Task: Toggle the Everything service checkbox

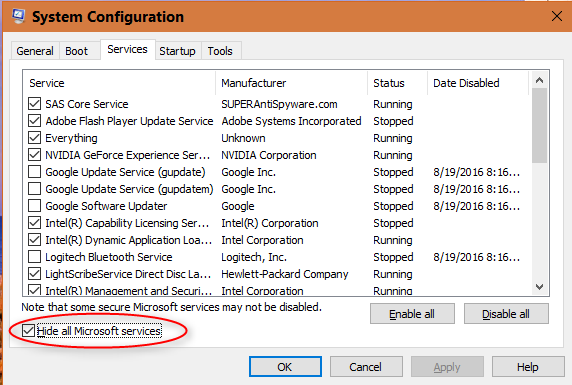Action: tap(34, 138)
